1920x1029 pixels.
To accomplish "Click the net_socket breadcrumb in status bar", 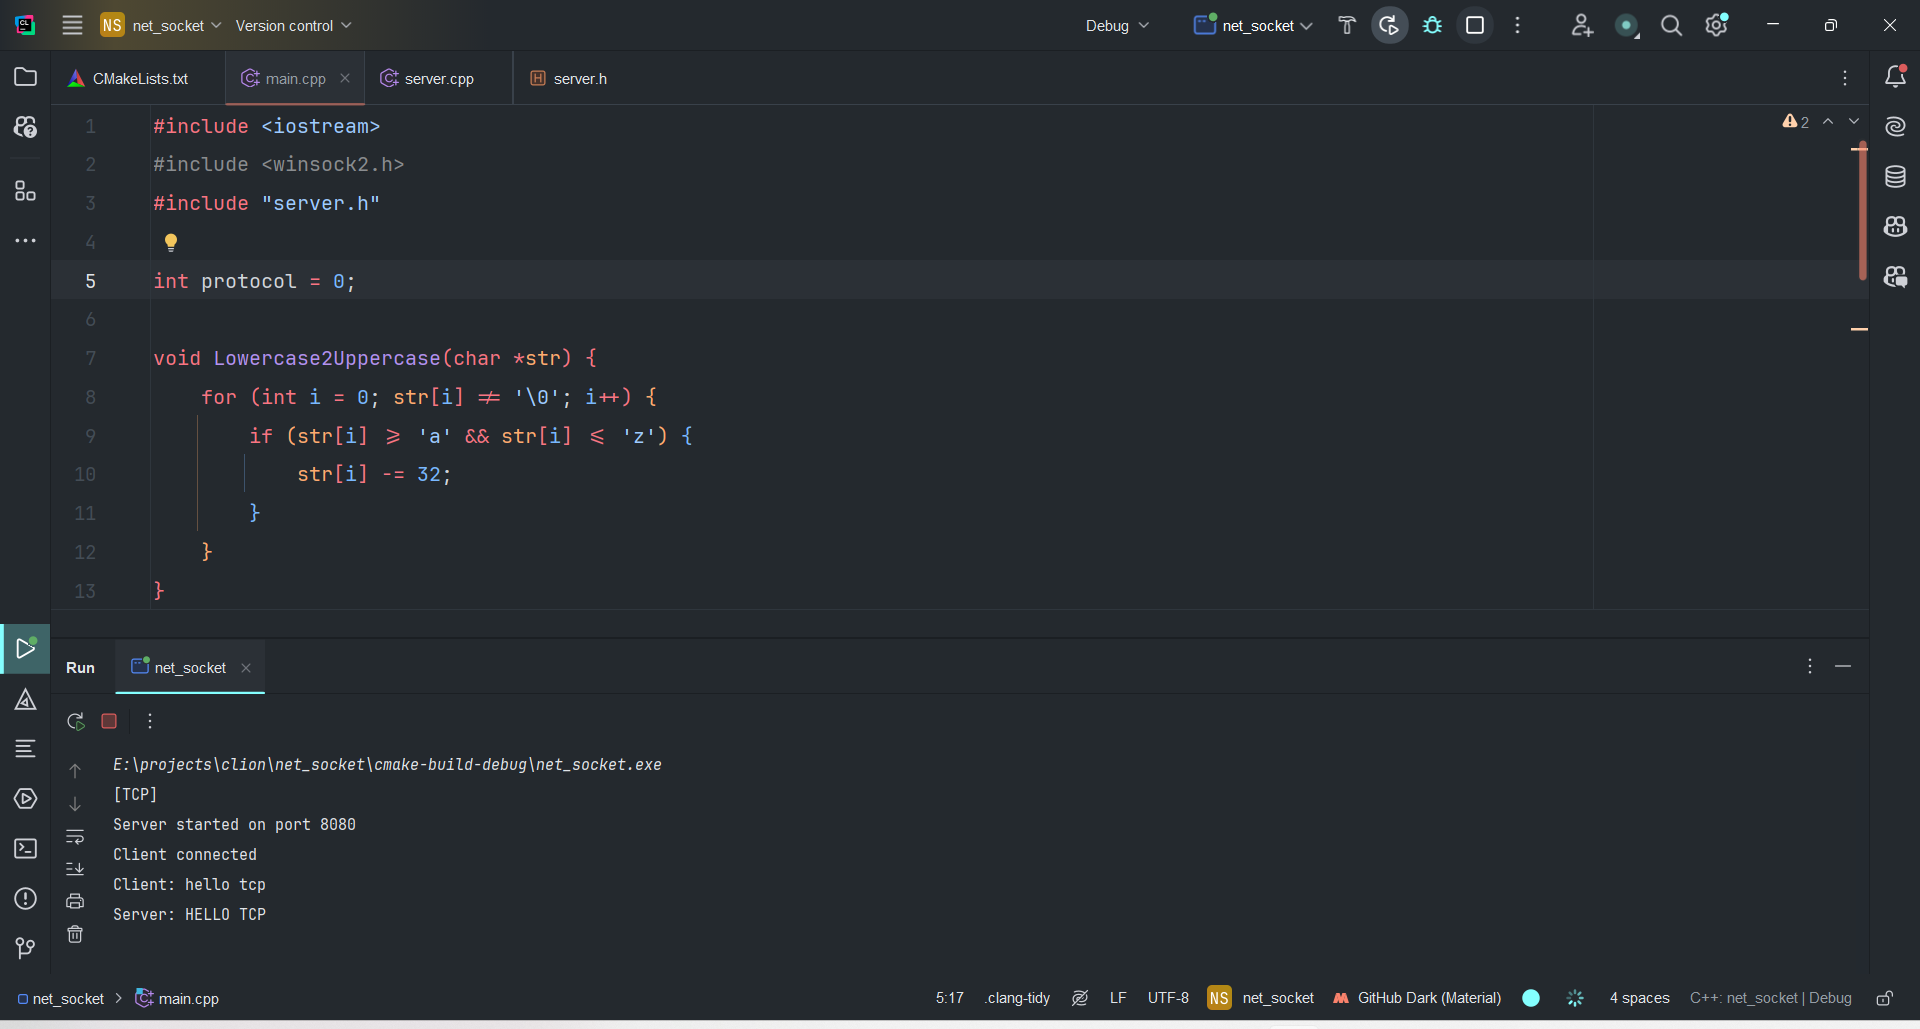I will (60, 998).
